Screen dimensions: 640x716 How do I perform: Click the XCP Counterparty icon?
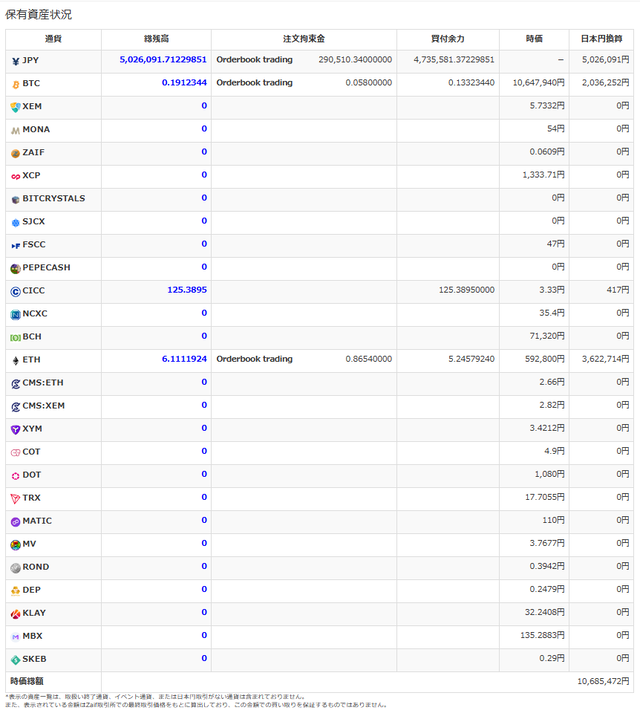tap(16, 176)
